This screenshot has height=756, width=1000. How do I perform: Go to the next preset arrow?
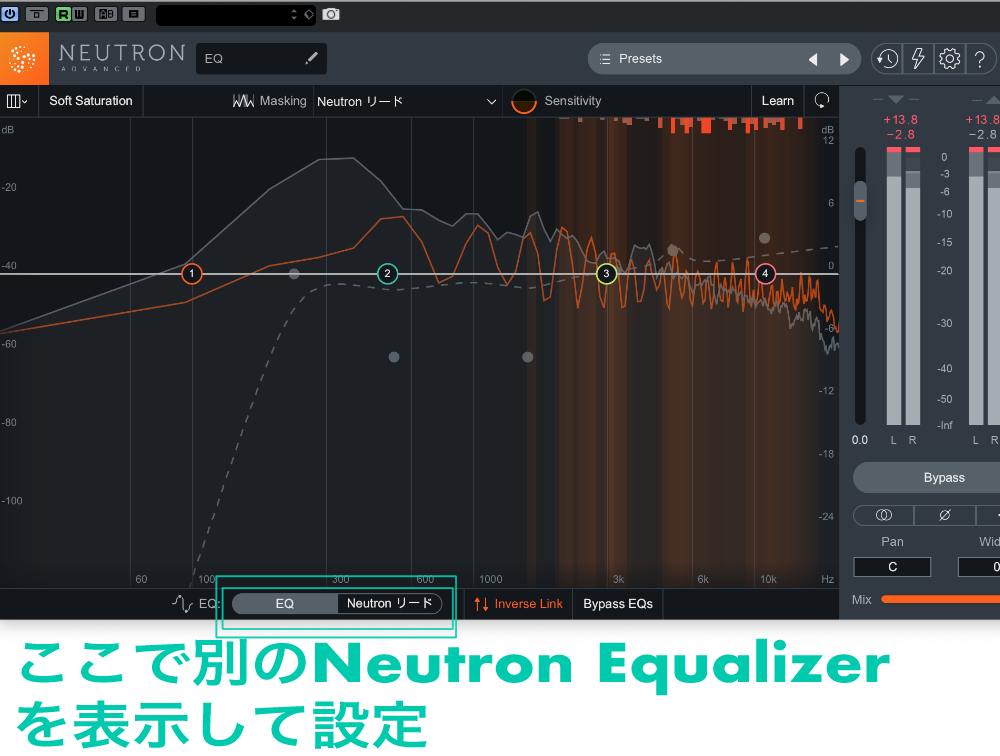coord(844,59)
